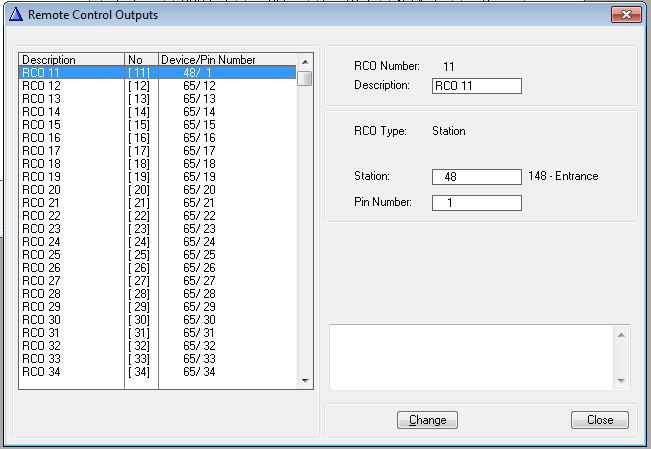651x449 pixels.
Task: Click inside the empty notes text area
Action: tap(470, 356)
